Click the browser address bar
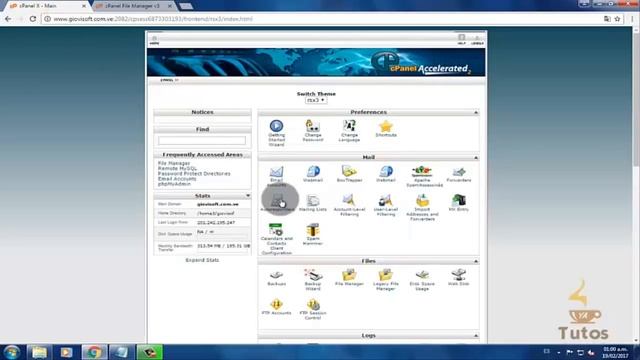Image resolution: width=640 pixels, height=360 pixels. (322, 19)
